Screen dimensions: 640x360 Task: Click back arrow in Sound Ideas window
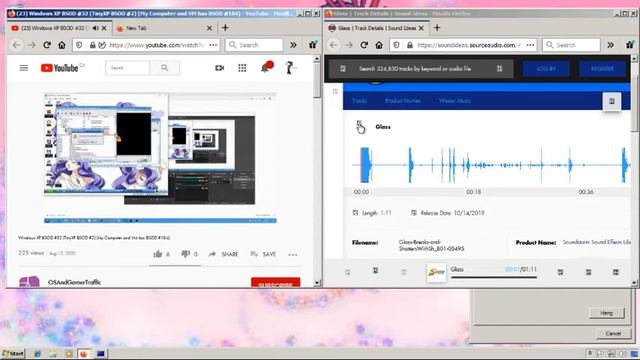[333, 45]
